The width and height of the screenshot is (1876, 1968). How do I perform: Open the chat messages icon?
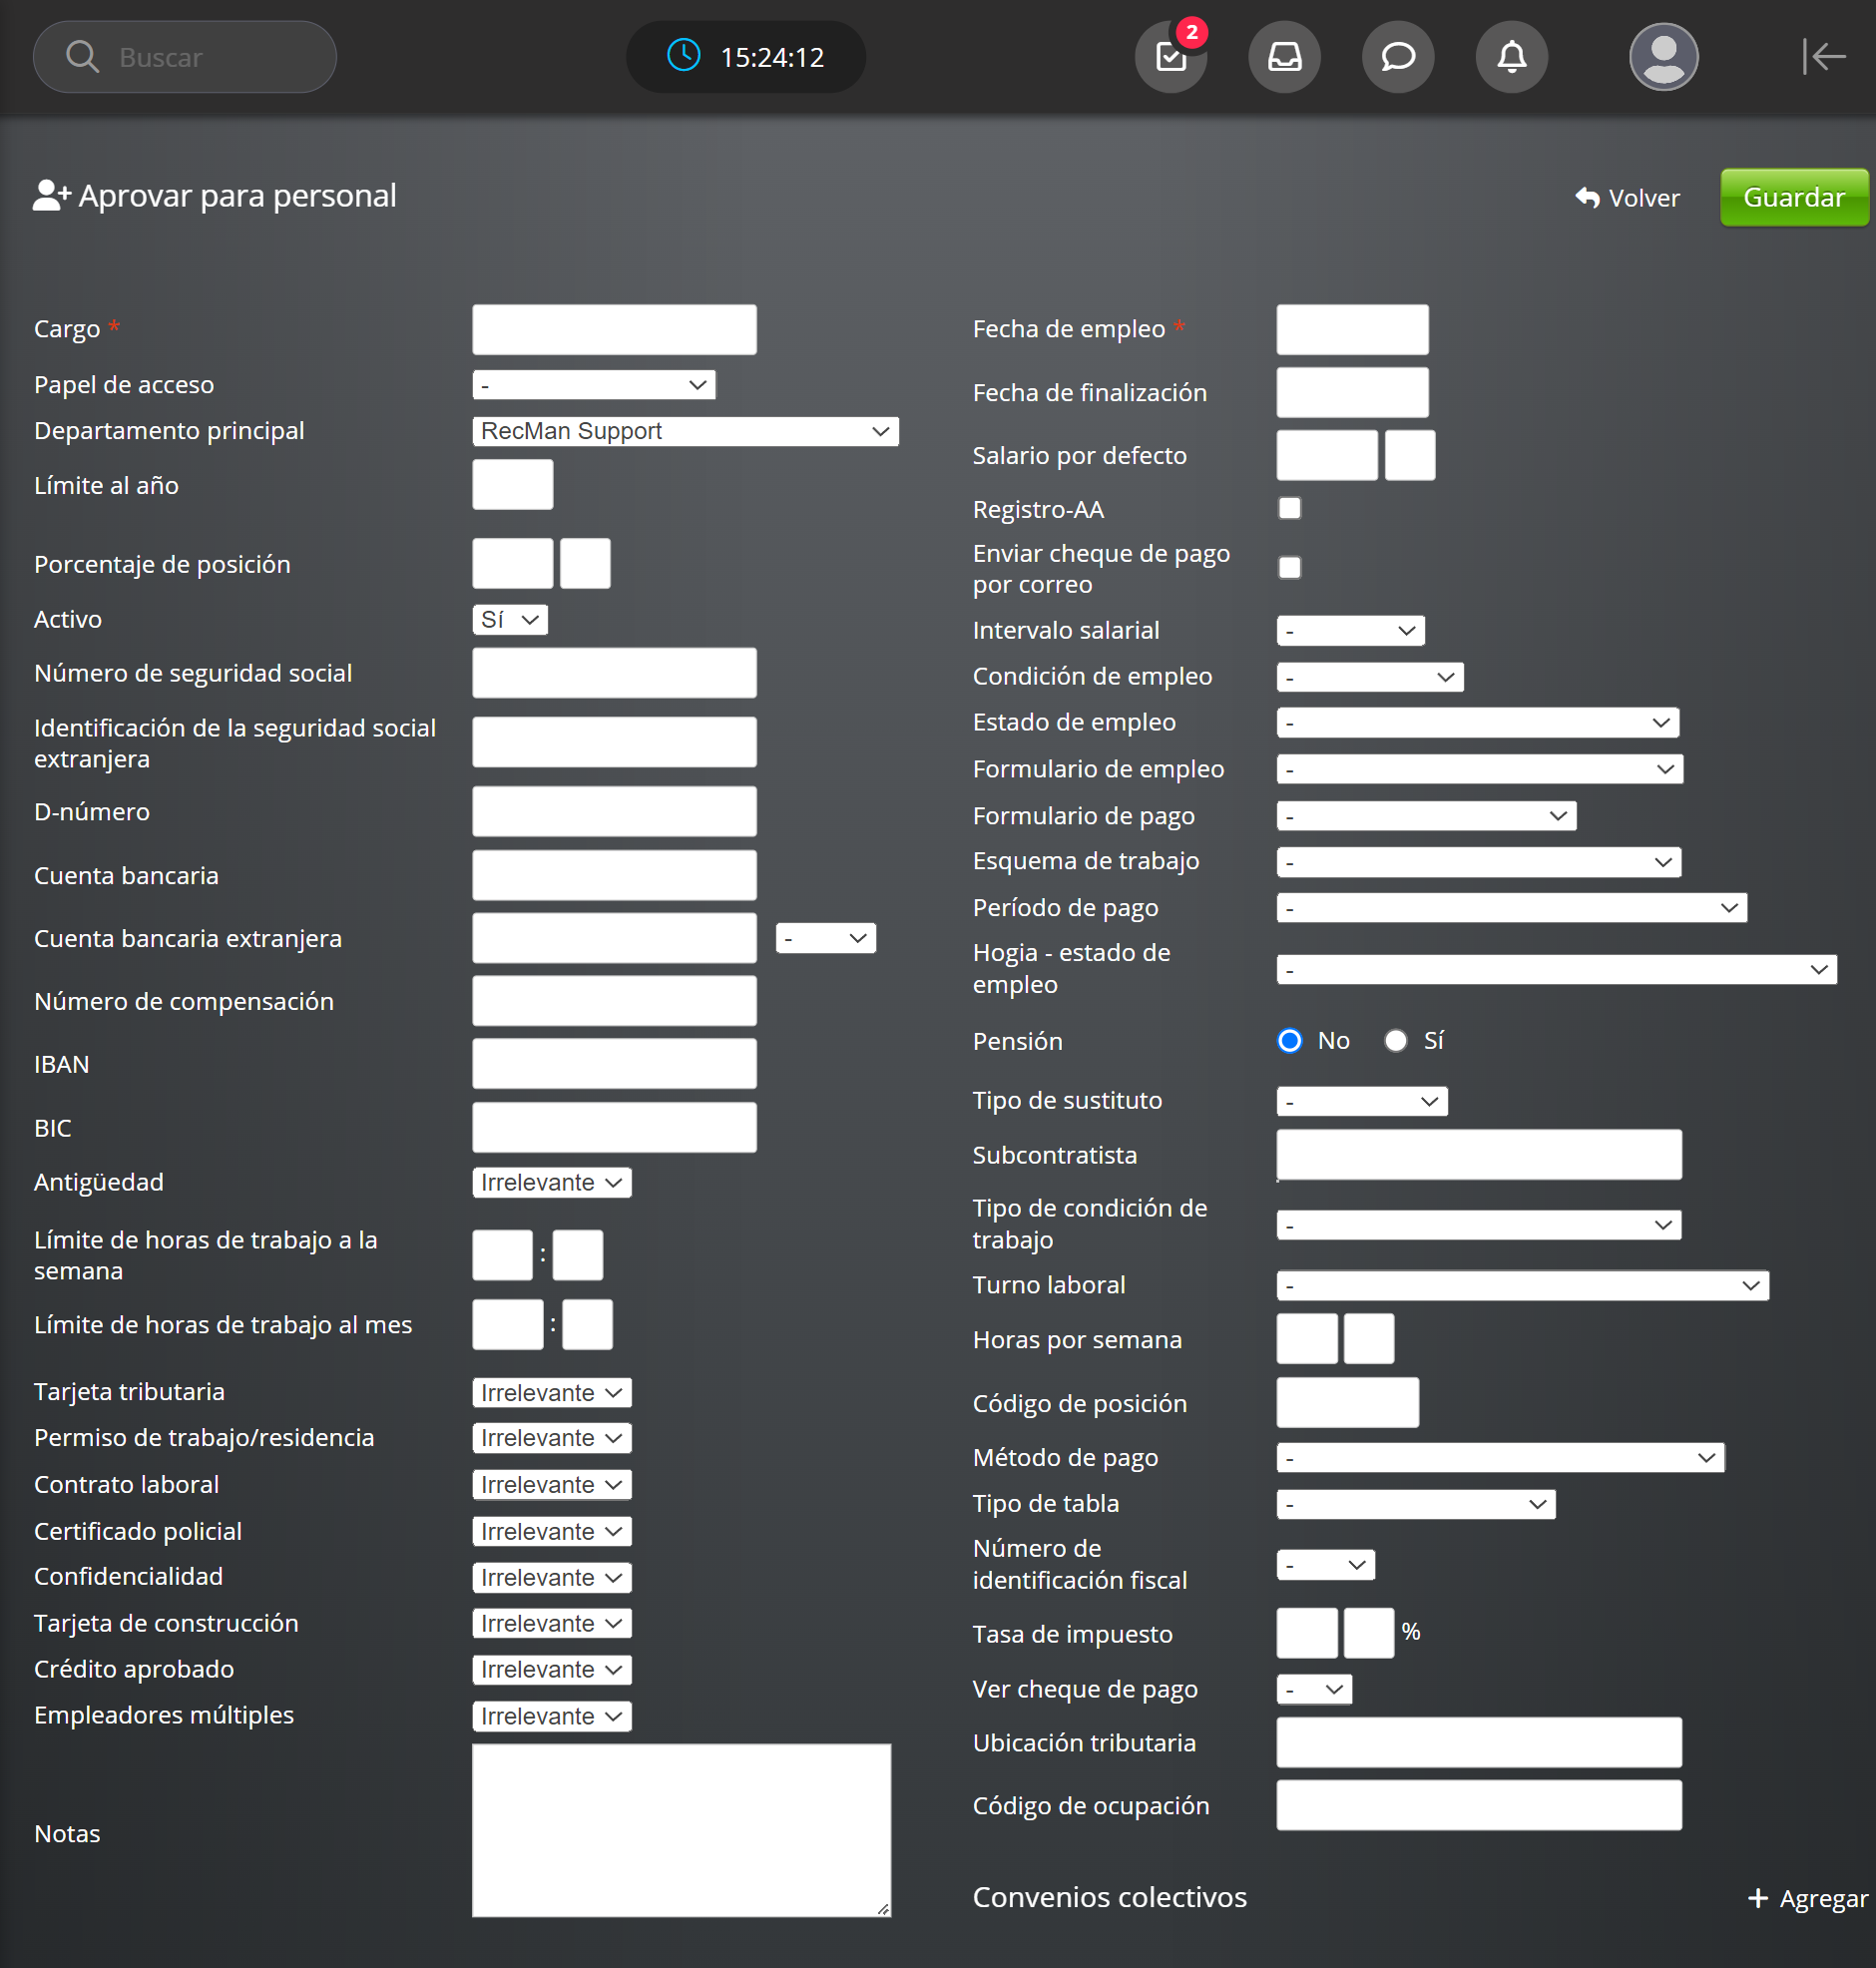point(1397,57)
